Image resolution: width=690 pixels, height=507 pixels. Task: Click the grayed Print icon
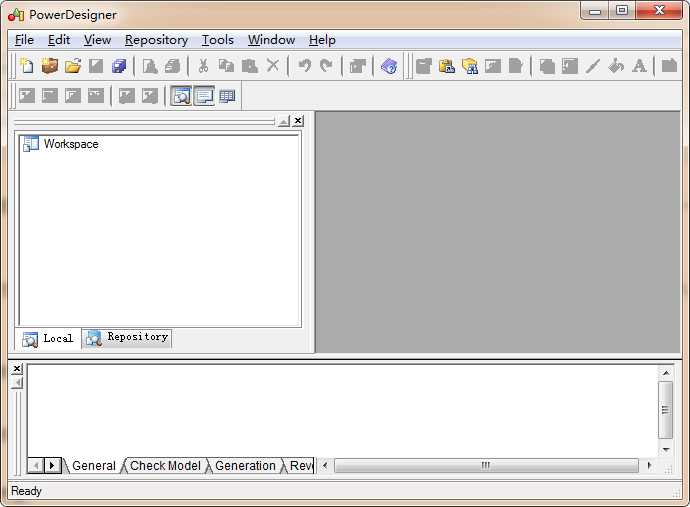pyautogui.click(x=172, y=66)
